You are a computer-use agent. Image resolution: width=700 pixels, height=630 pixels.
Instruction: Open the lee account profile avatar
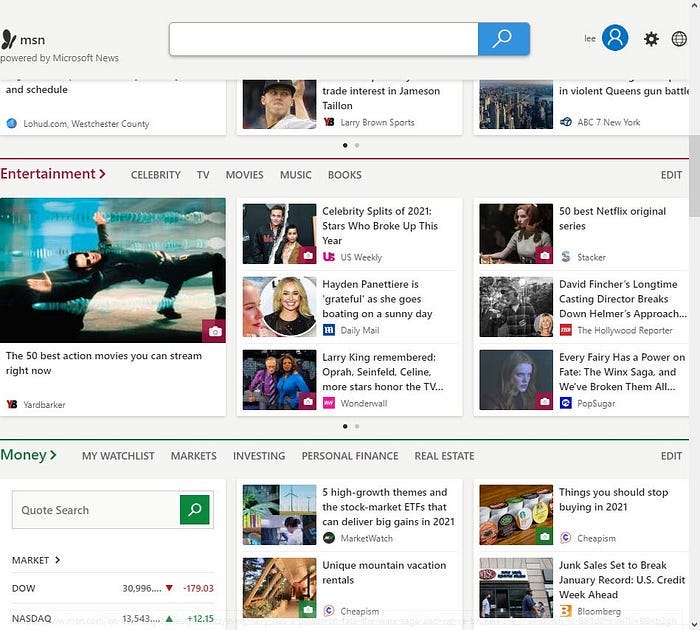point(615,38)
